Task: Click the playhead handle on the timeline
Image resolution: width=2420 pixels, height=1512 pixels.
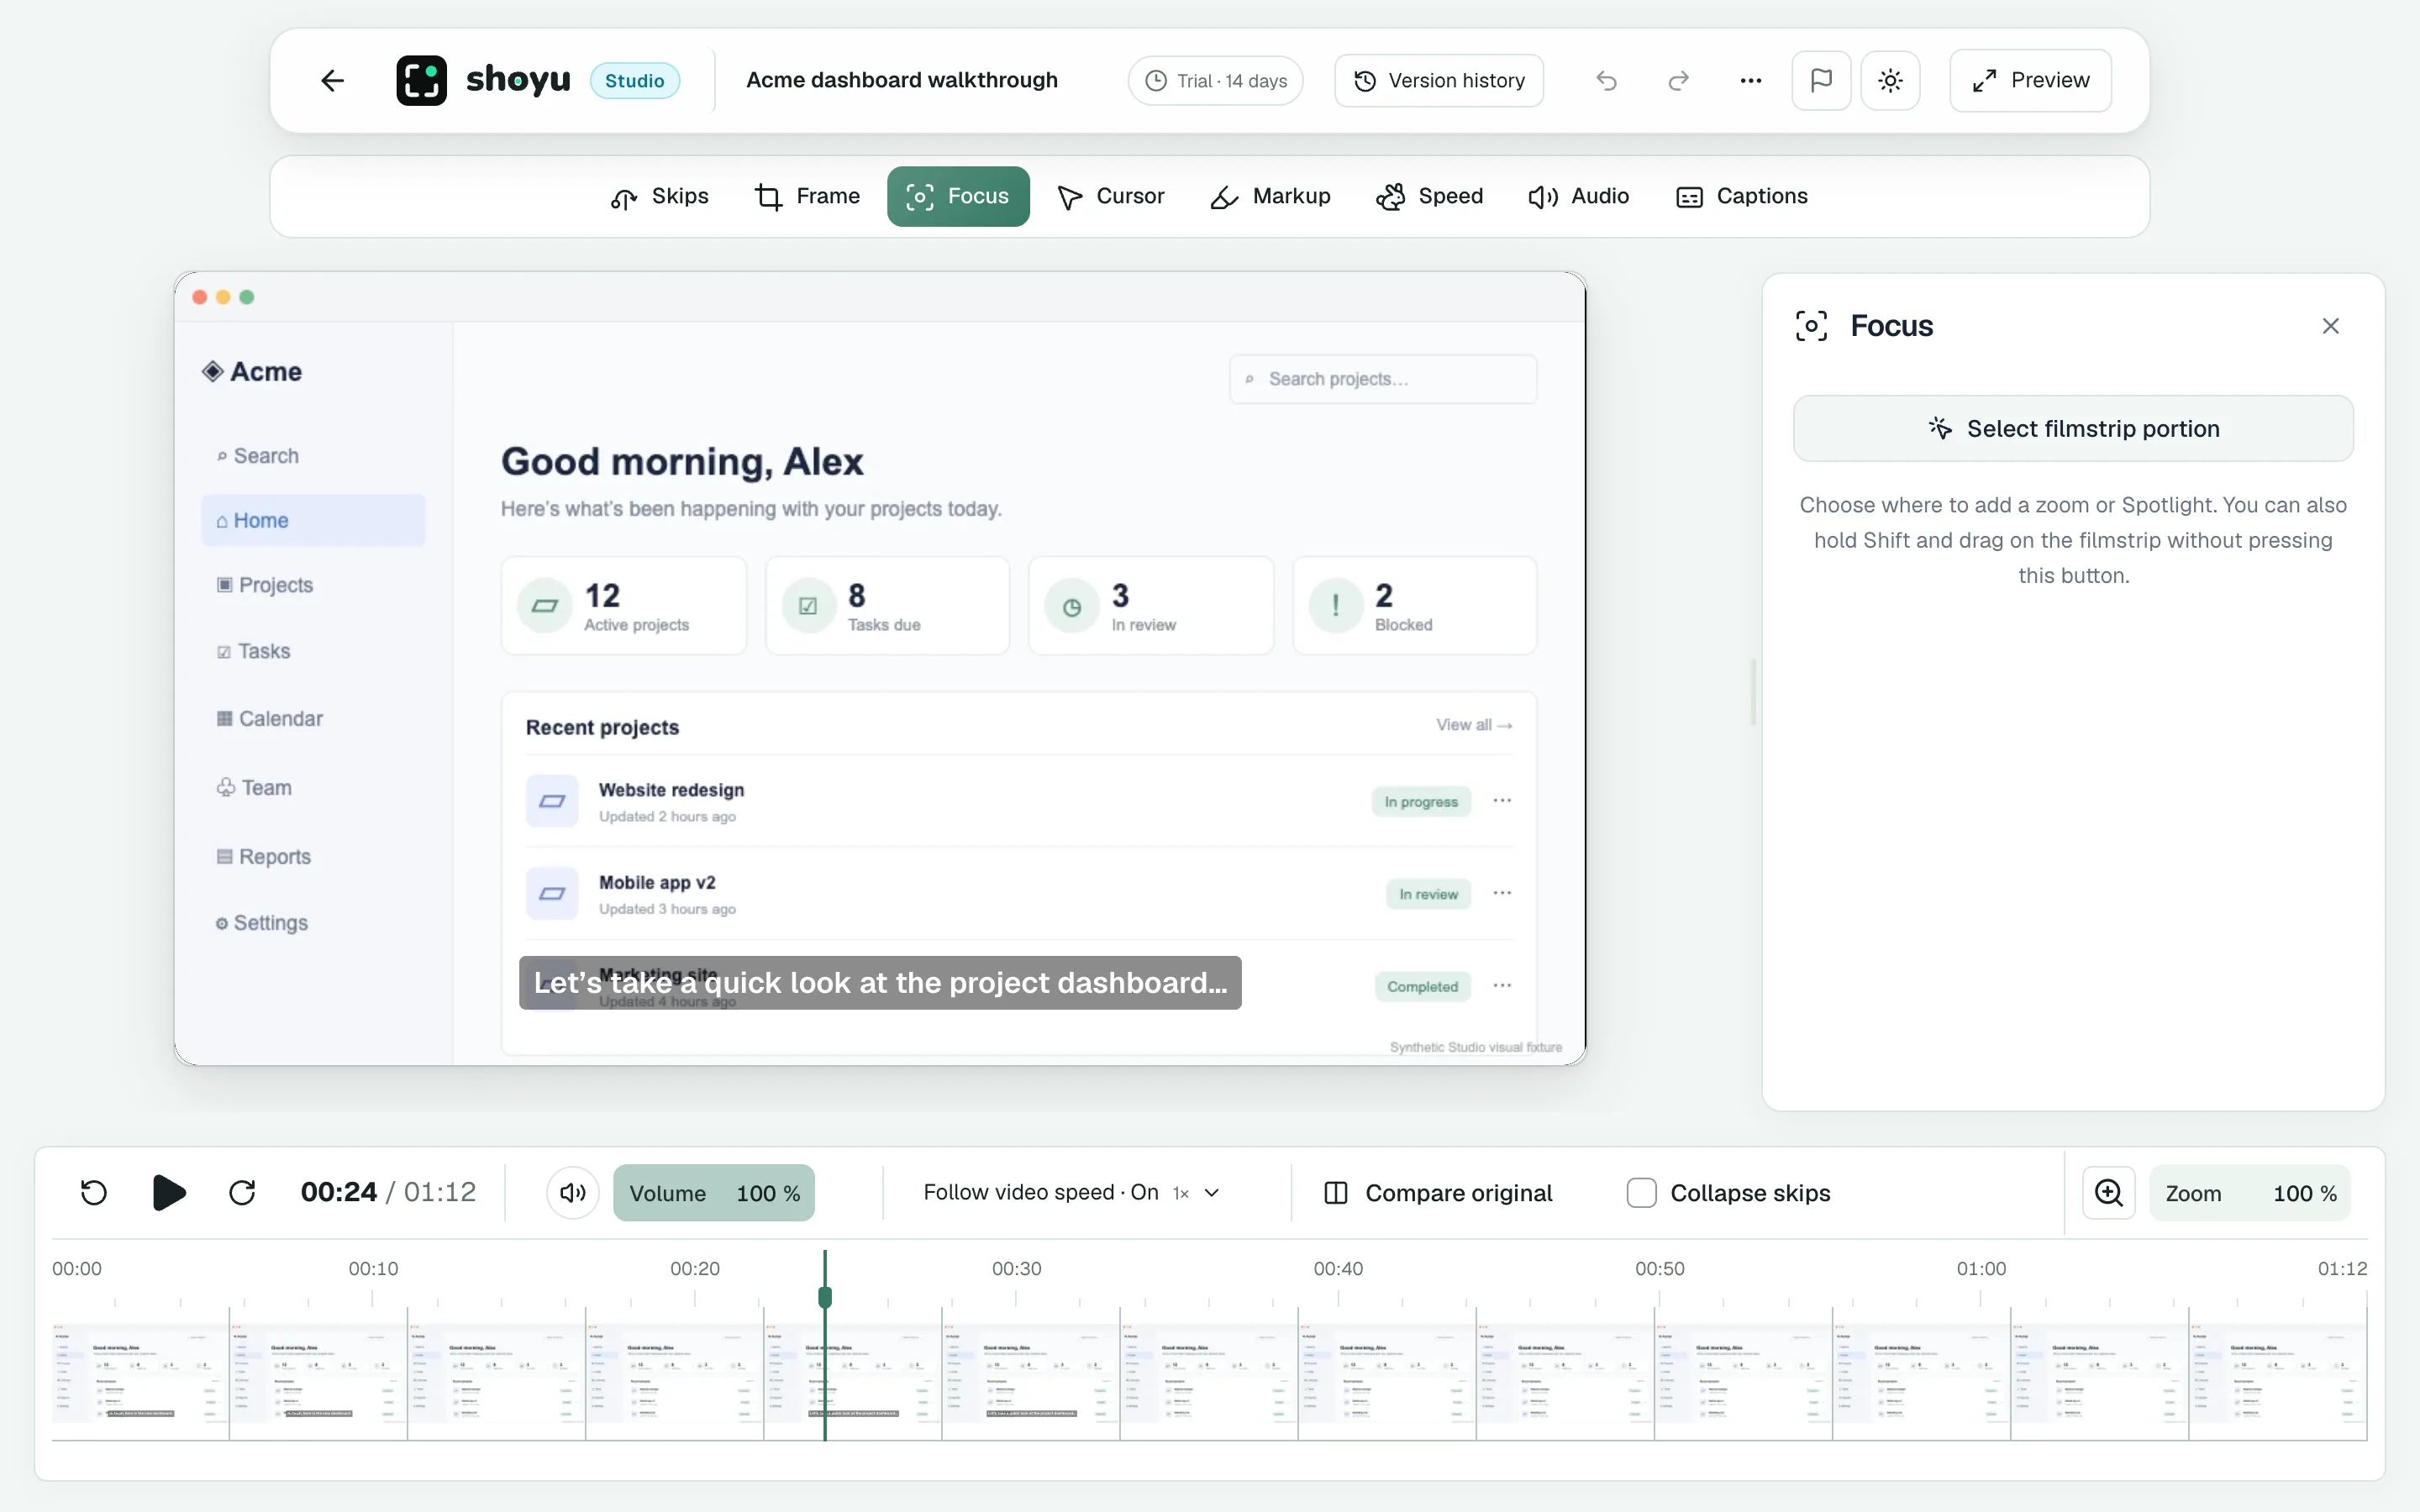Action: (x=825, y=1297)
